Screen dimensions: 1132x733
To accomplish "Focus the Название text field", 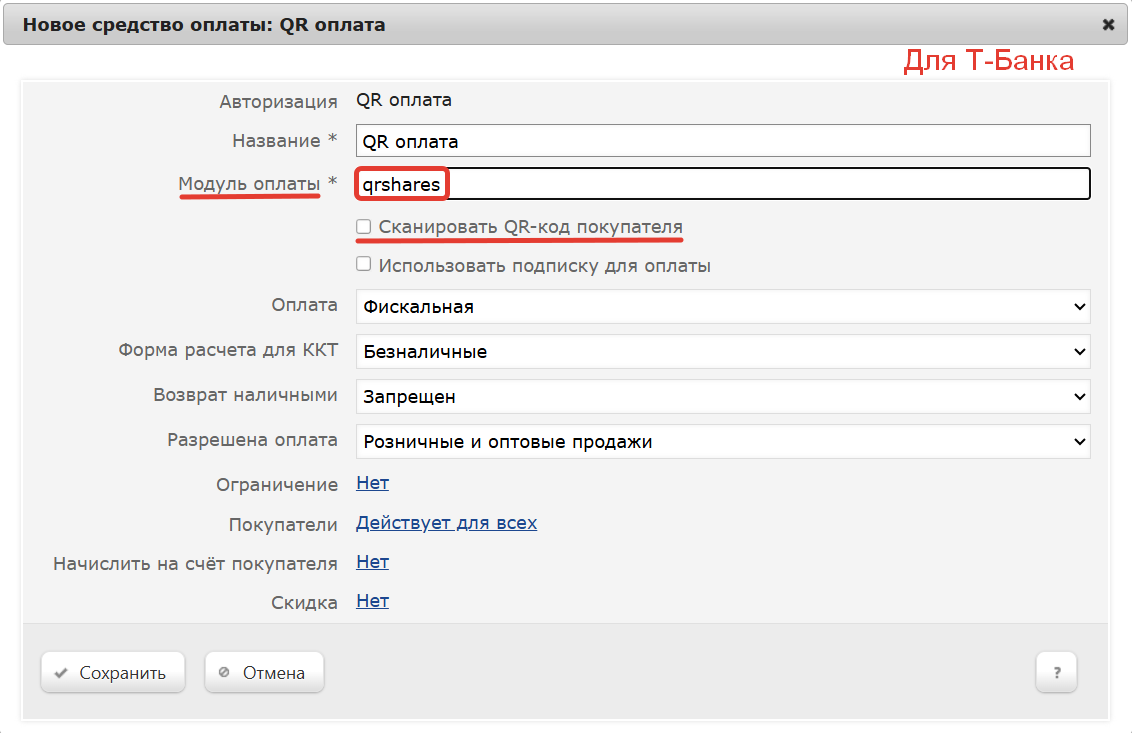I will click(722, 141).
